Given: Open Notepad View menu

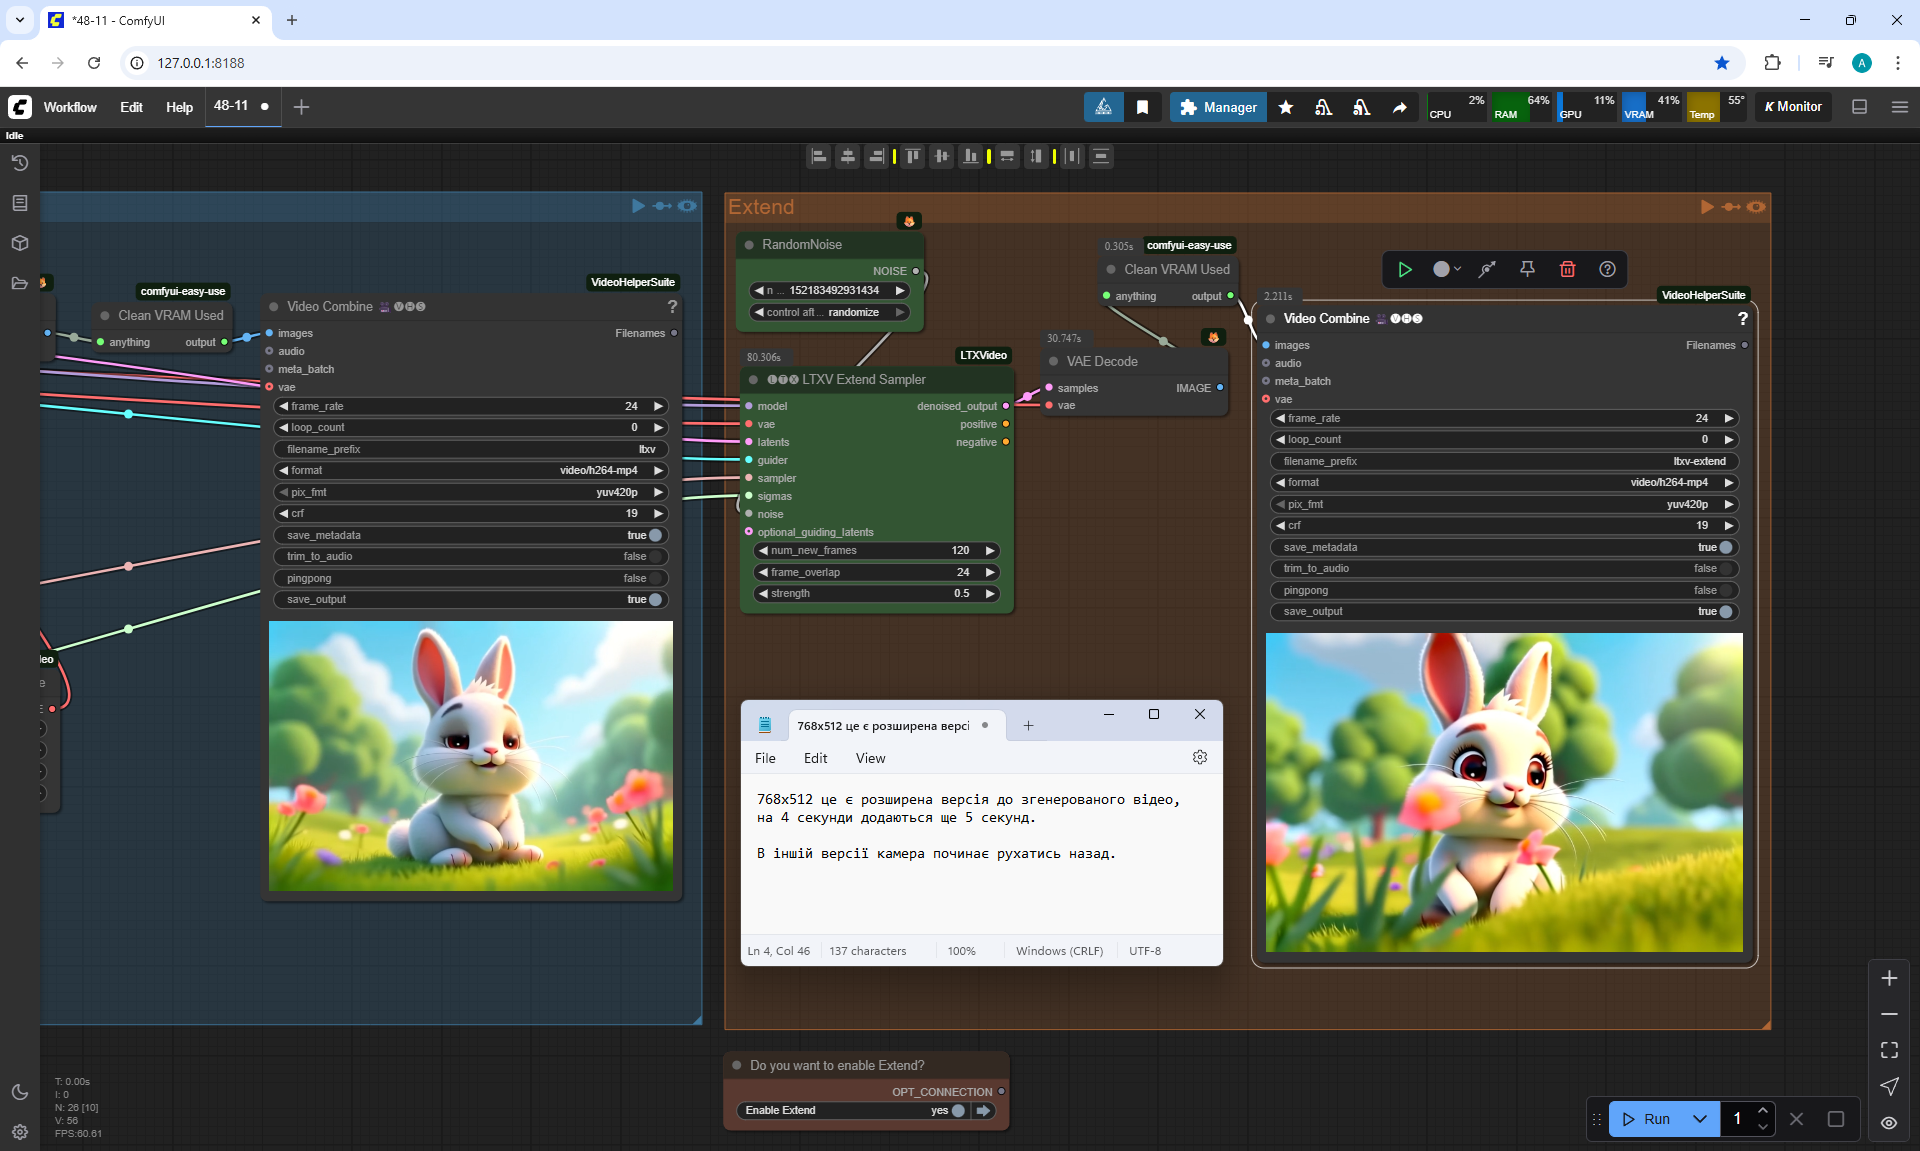Looking at the screenshot, I should point(869,758).
